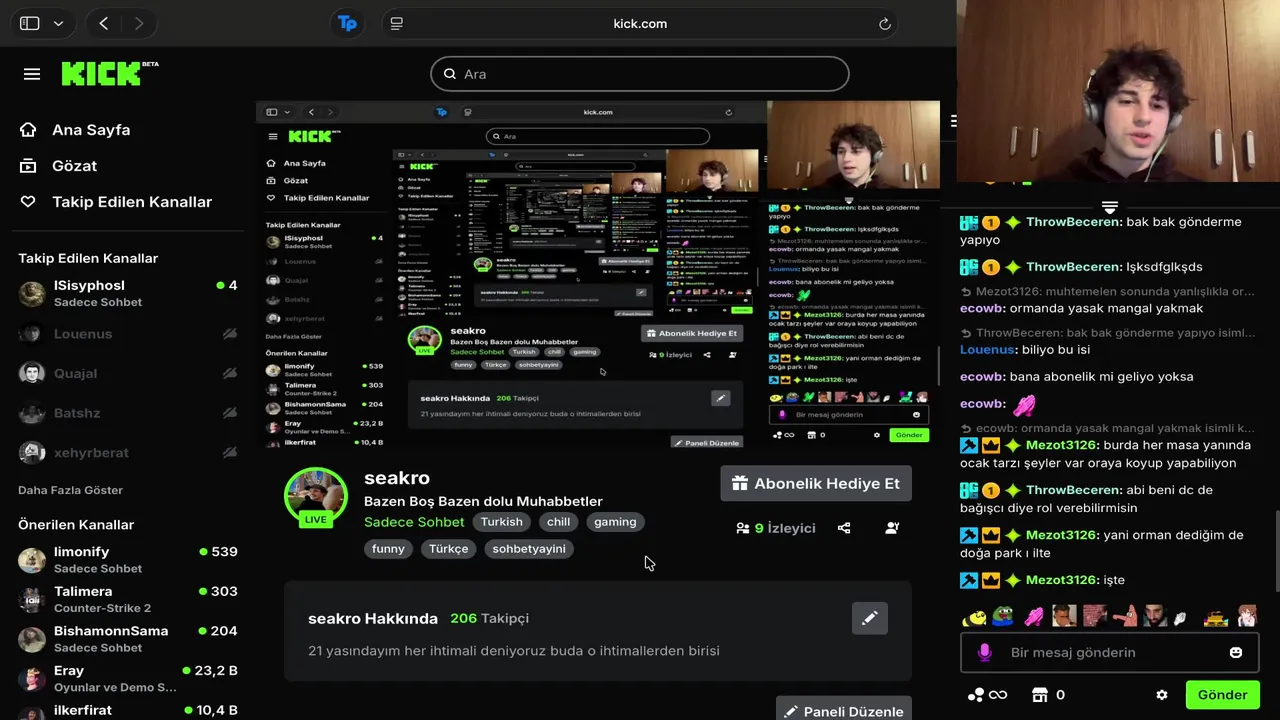
Task: Insert the bearded man face emote
Action: 1155,616
